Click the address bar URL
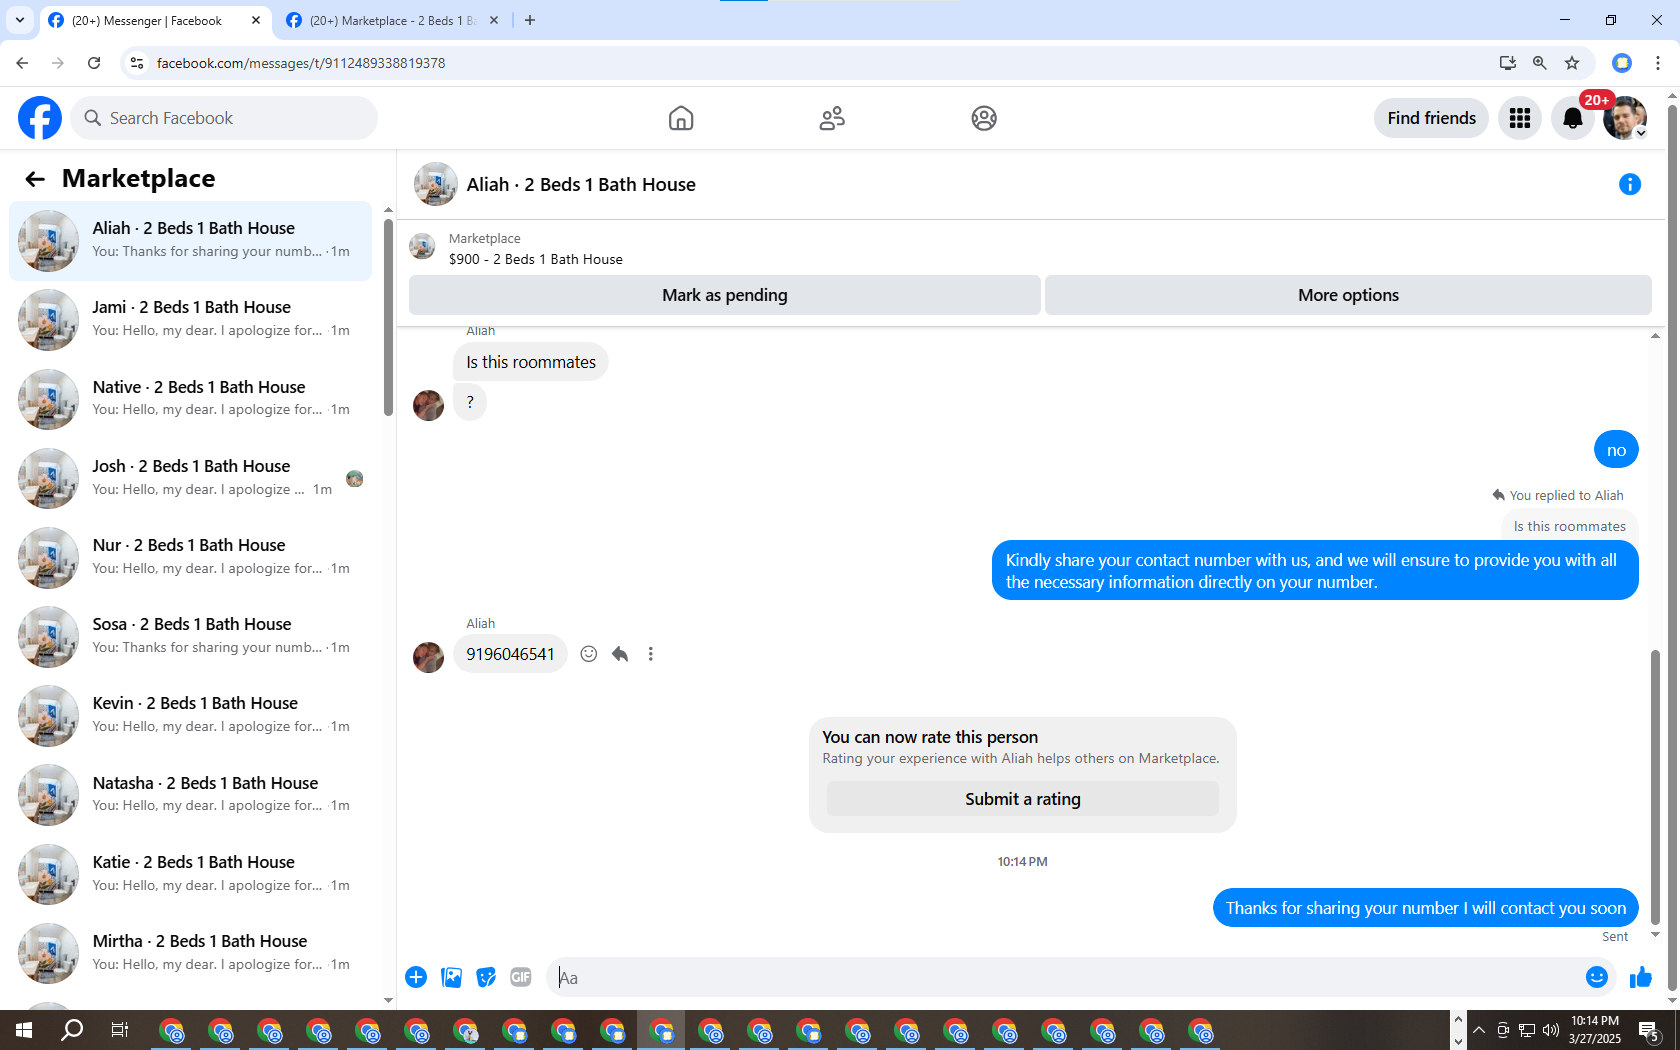1680x1050 pixels. (301, 63)
